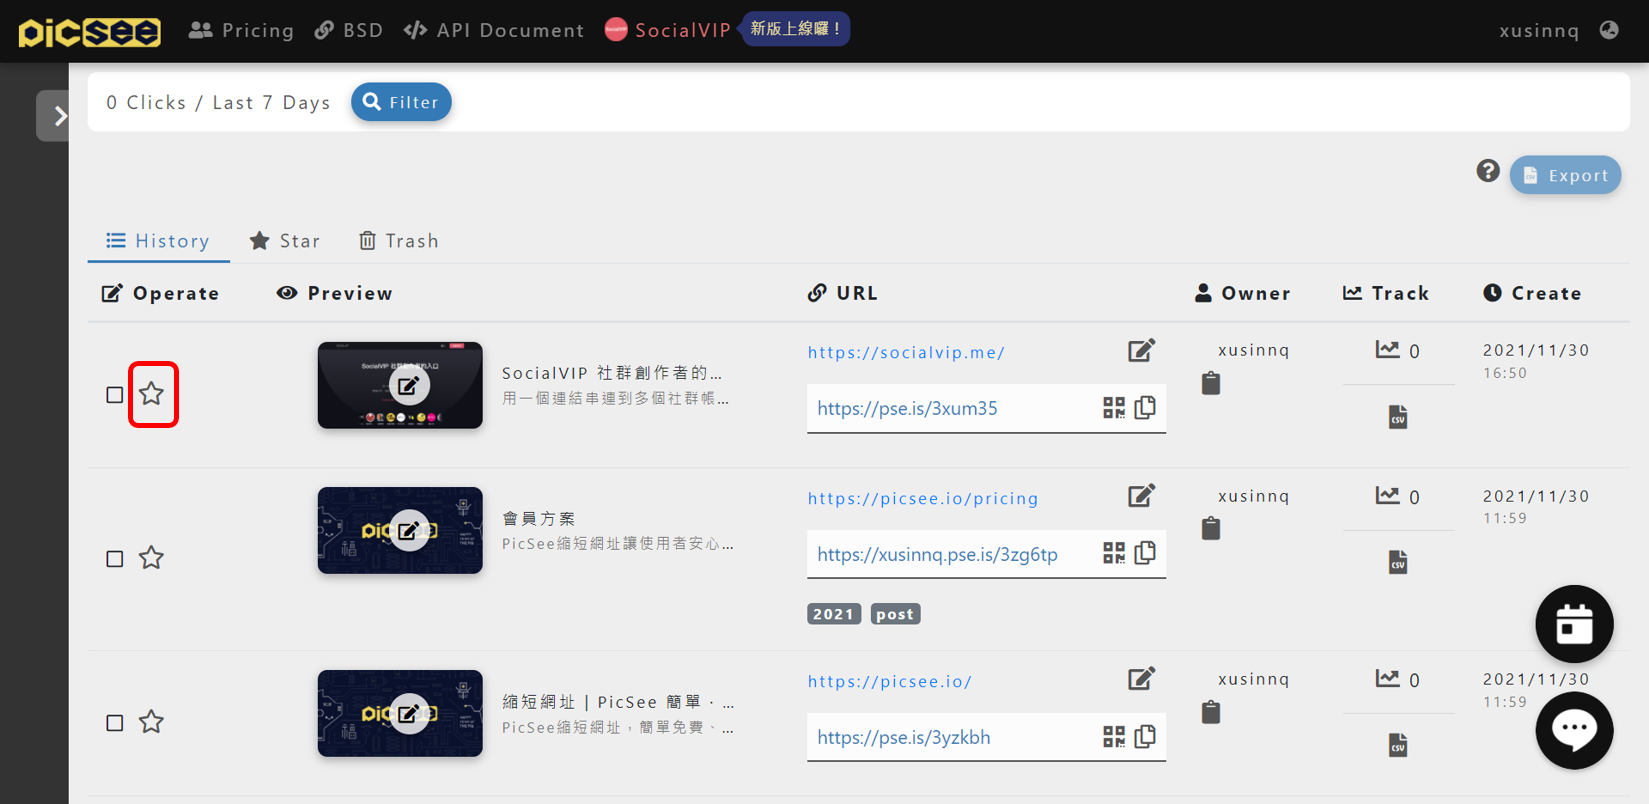The image size is (1649, 804).
Task: Edit the picsee.io/pricing destination URL
Action: (x=1141, y=496)
